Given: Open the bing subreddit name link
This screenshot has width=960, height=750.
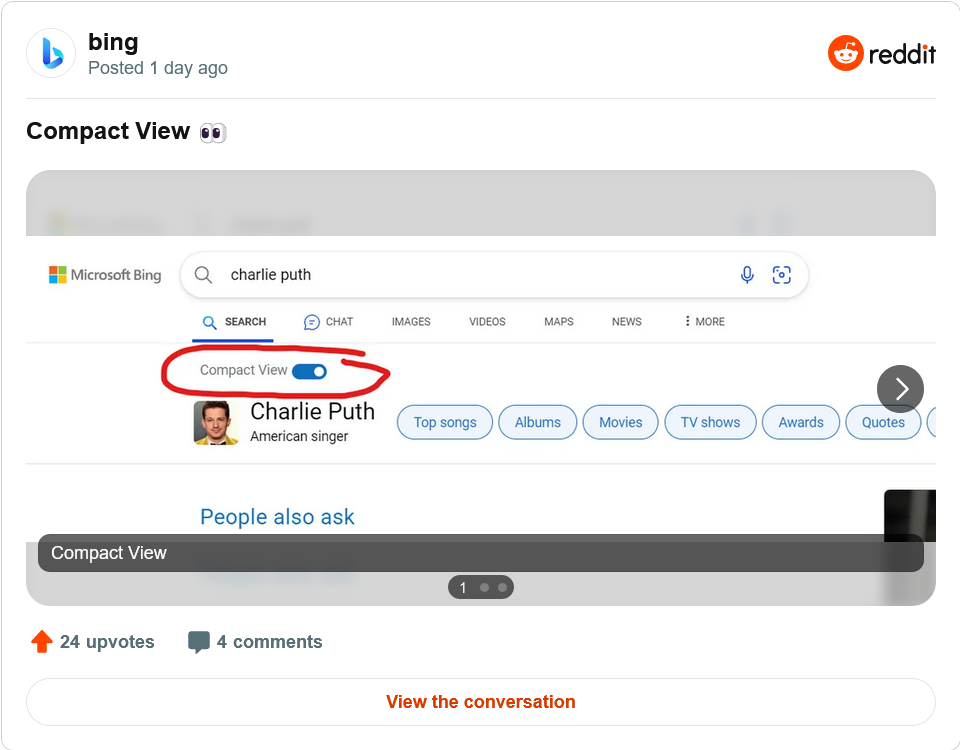Looking at the screenshot, I should 113,42.
